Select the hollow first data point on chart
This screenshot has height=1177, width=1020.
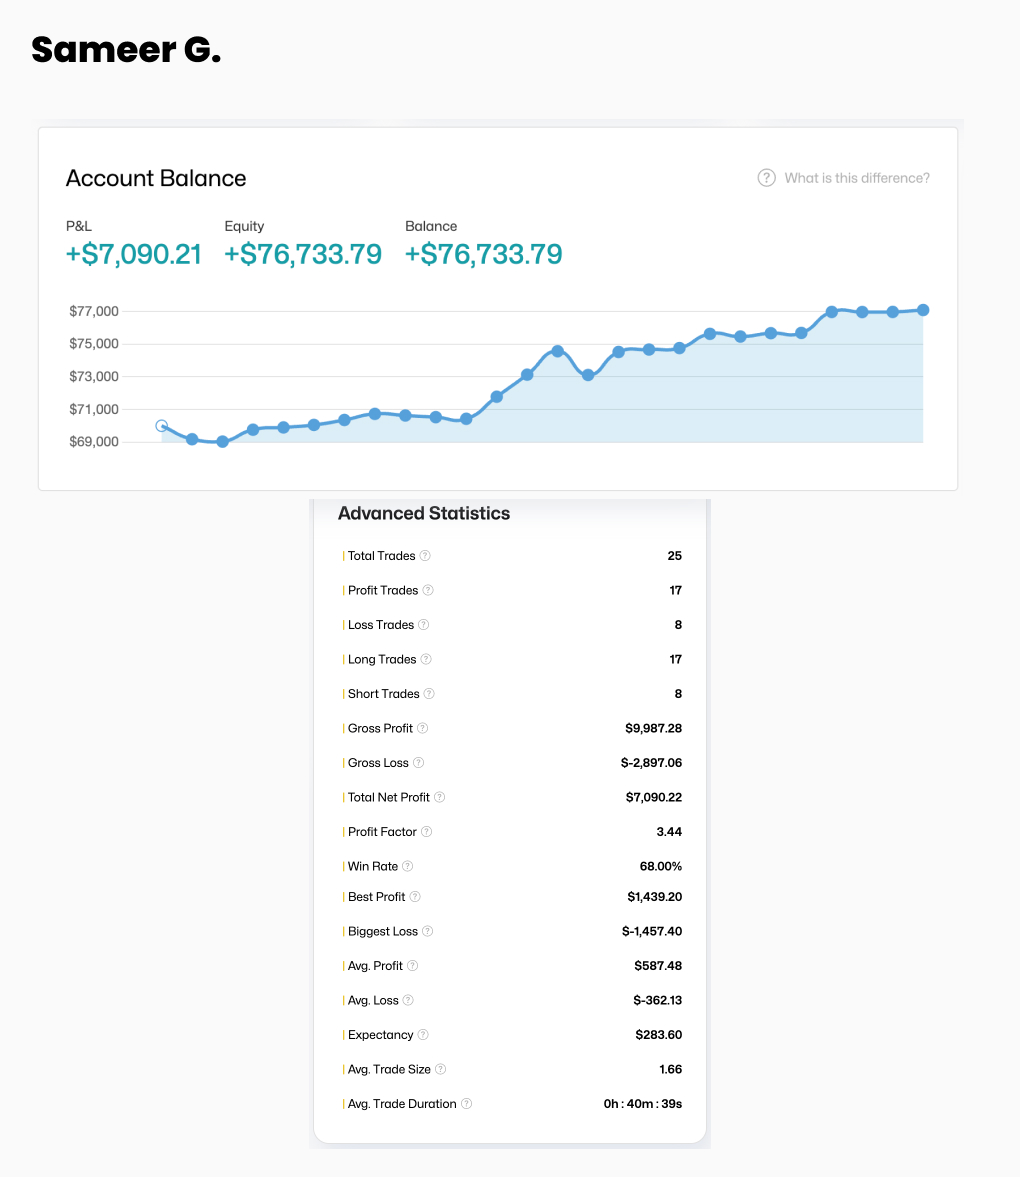162,426
